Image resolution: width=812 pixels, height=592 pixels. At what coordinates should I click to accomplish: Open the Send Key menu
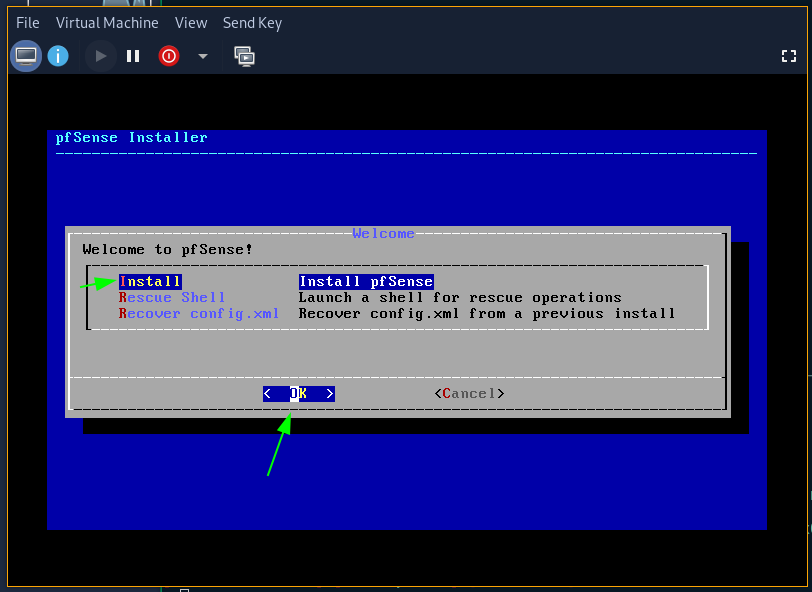pyautogui.click(x=253, y=23)
